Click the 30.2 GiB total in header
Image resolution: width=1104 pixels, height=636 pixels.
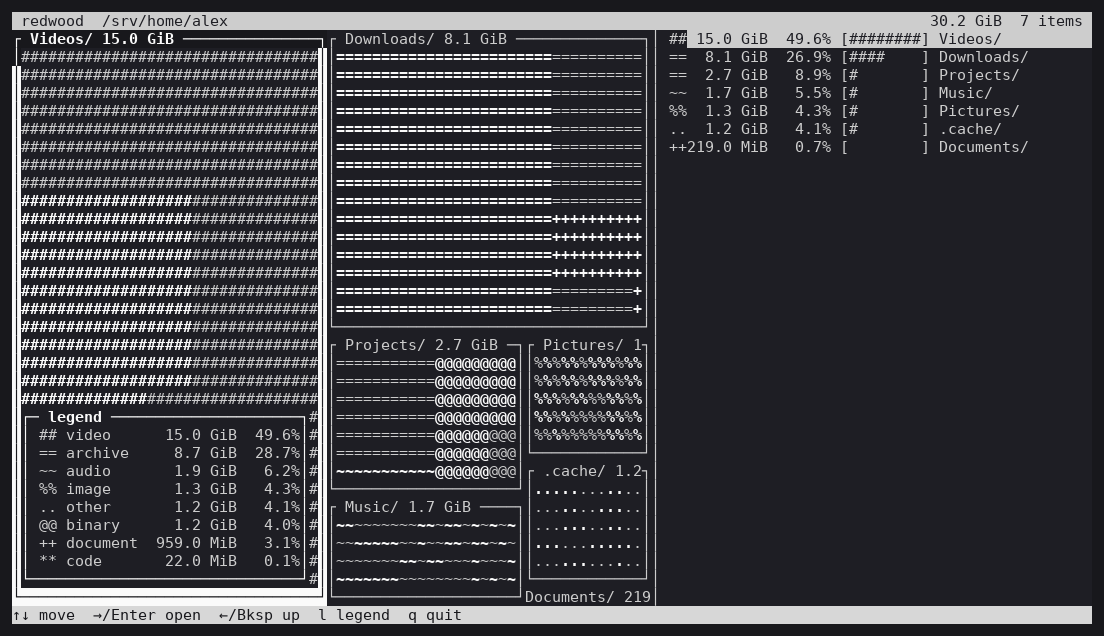point(965,21)
